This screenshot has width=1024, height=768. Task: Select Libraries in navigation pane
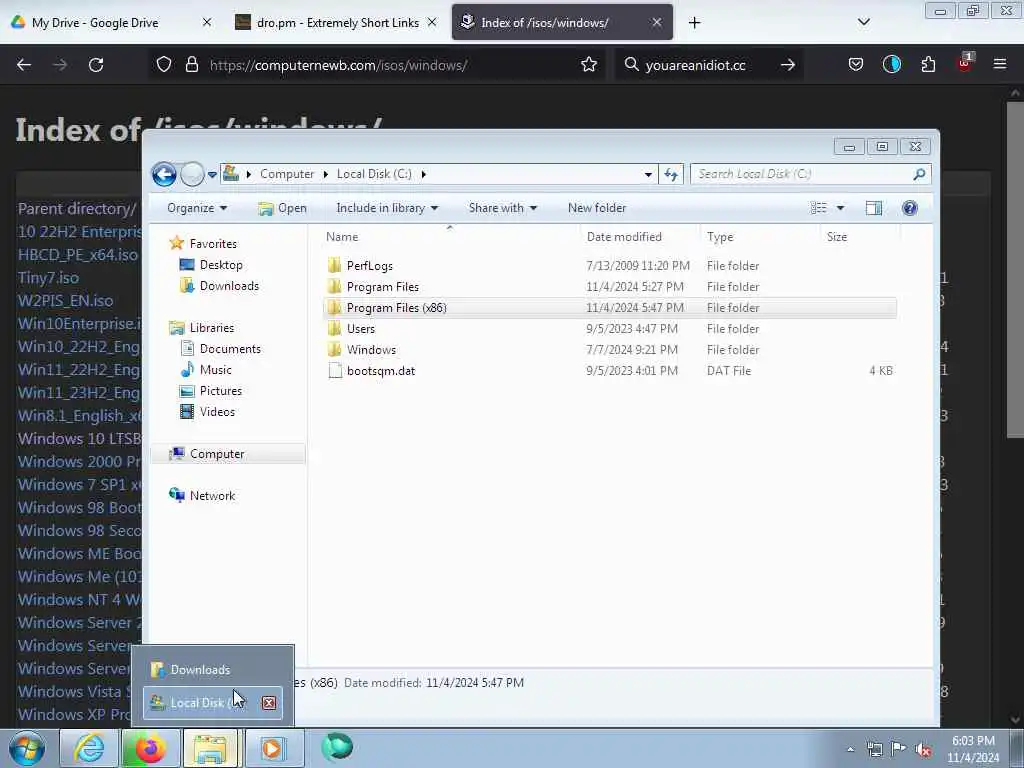click(201, 328)
